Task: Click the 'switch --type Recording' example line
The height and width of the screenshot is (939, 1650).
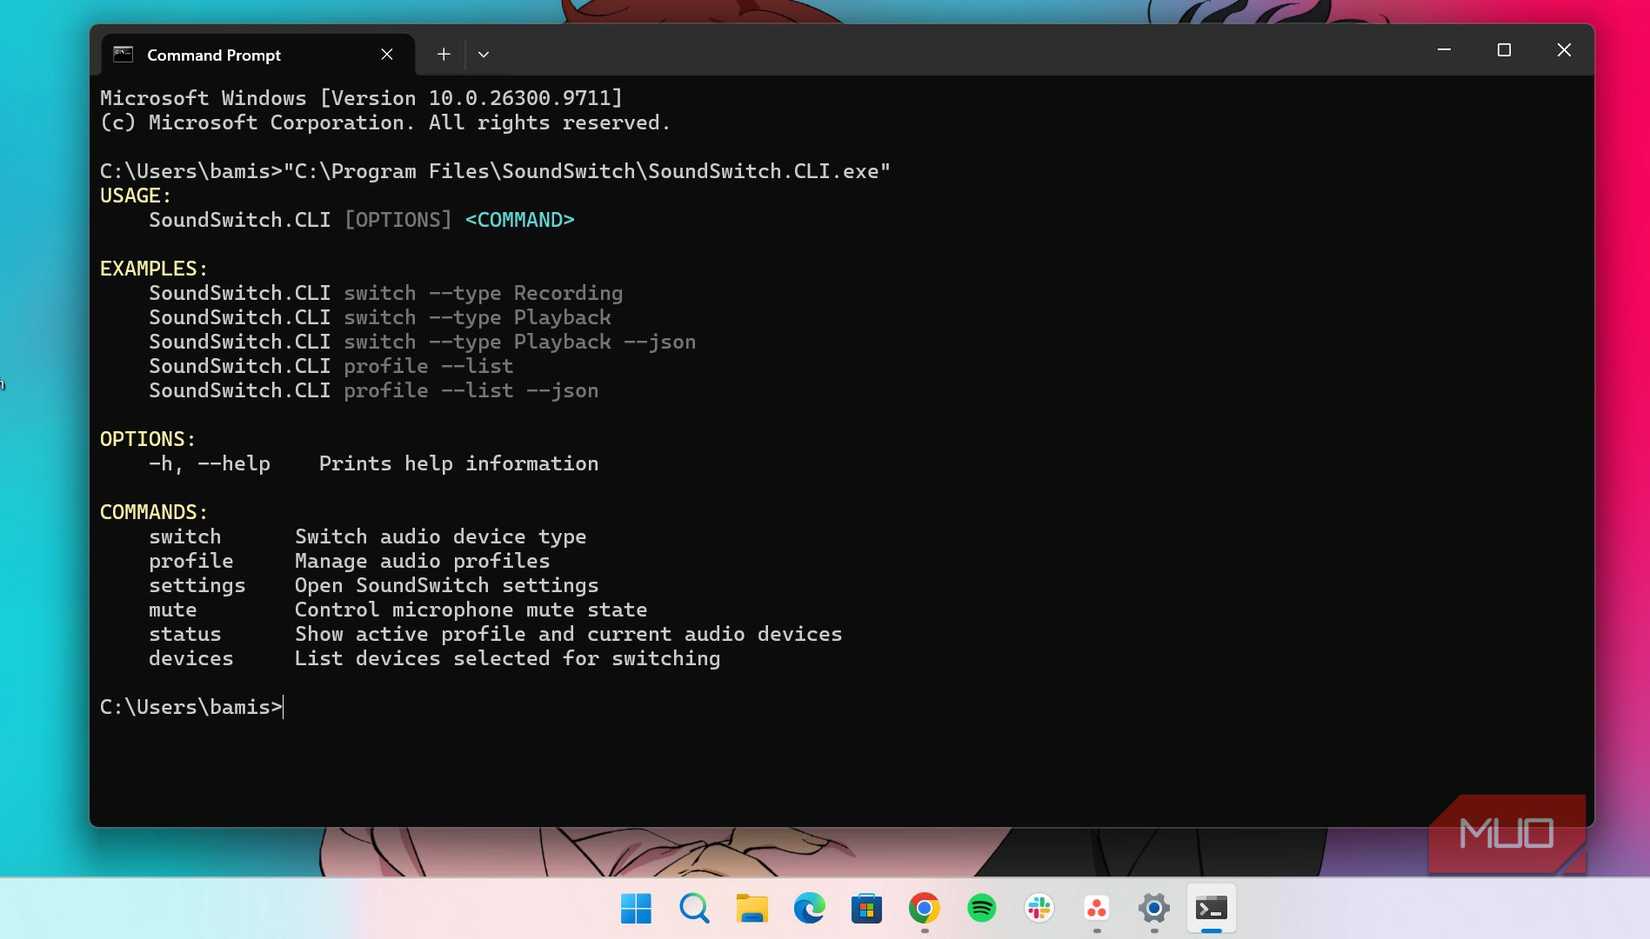Action: pyautogui.click(x=386, y=293)
